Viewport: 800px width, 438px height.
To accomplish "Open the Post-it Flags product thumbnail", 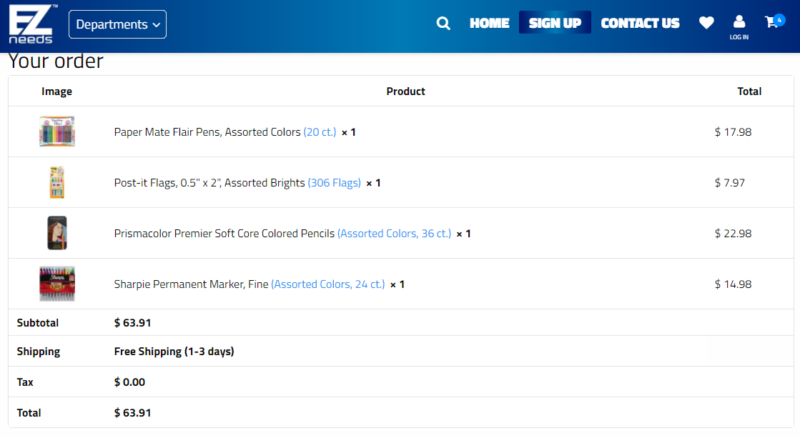I will (x=57, y=182).
